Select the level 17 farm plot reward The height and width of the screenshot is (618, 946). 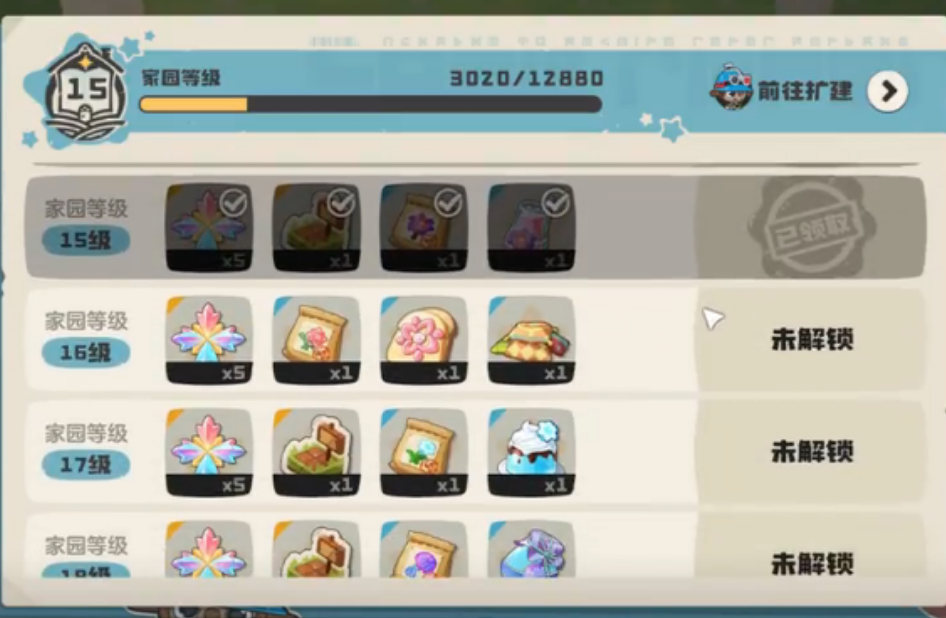(x=316, y=452)
